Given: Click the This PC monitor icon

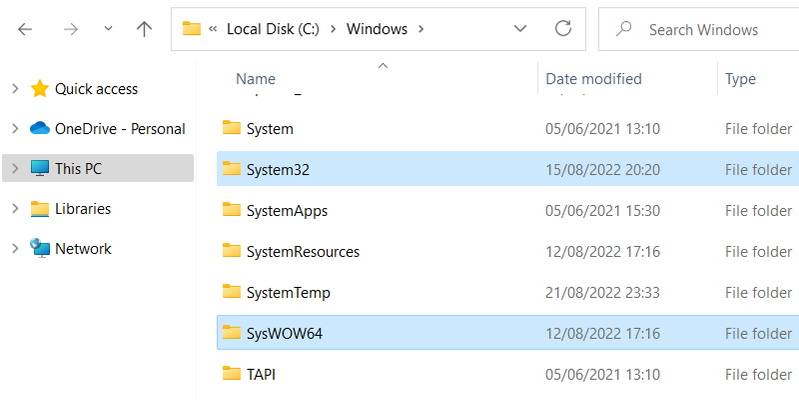Looking at the screenshot, I should pyautogui.click(x=40, y=169).
